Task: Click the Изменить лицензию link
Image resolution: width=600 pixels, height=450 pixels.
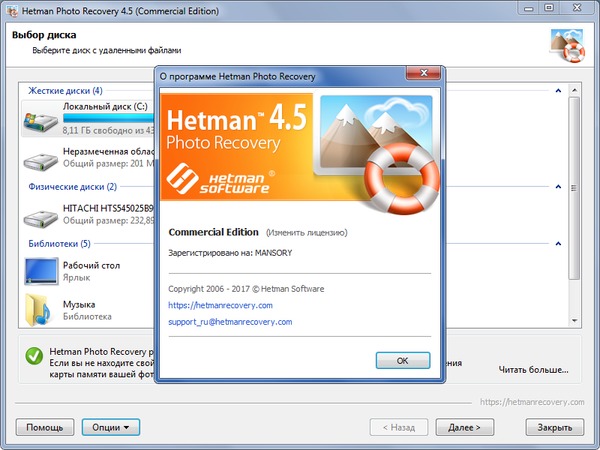Action: click(x=307, y=233)
